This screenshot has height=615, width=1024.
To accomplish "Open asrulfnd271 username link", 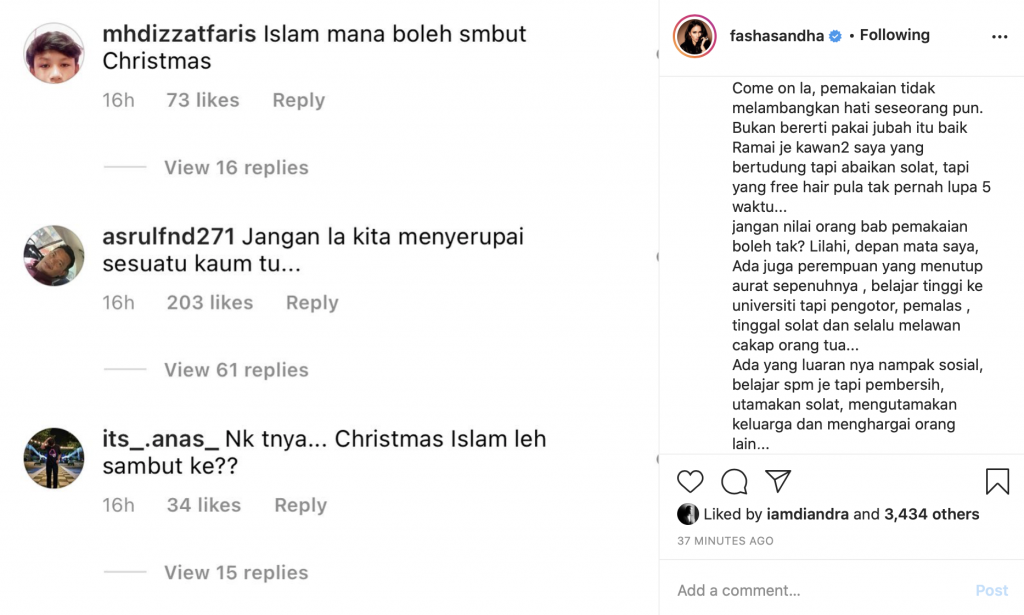I will pos(168,236).
